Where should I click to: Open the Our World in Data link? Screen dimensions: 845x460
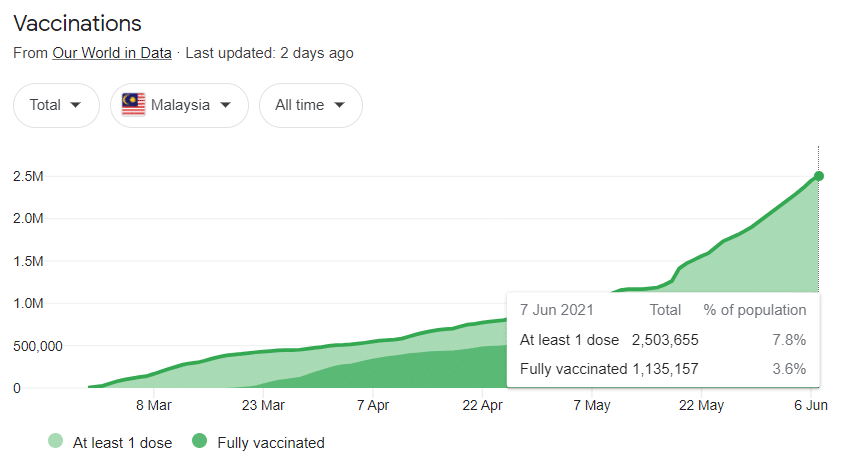click(112, 53)
